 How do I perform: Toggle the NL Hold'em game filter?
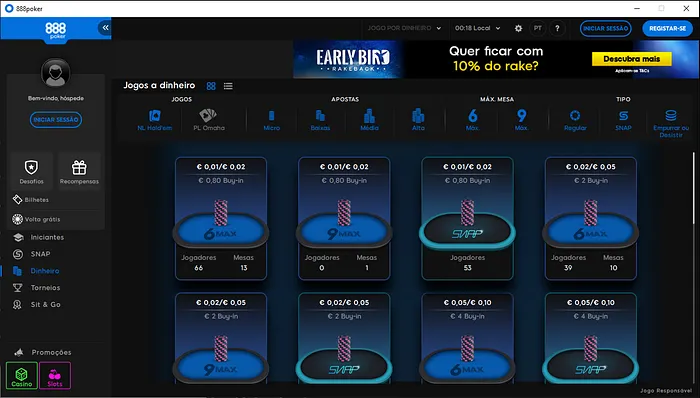tap(154, 120)
